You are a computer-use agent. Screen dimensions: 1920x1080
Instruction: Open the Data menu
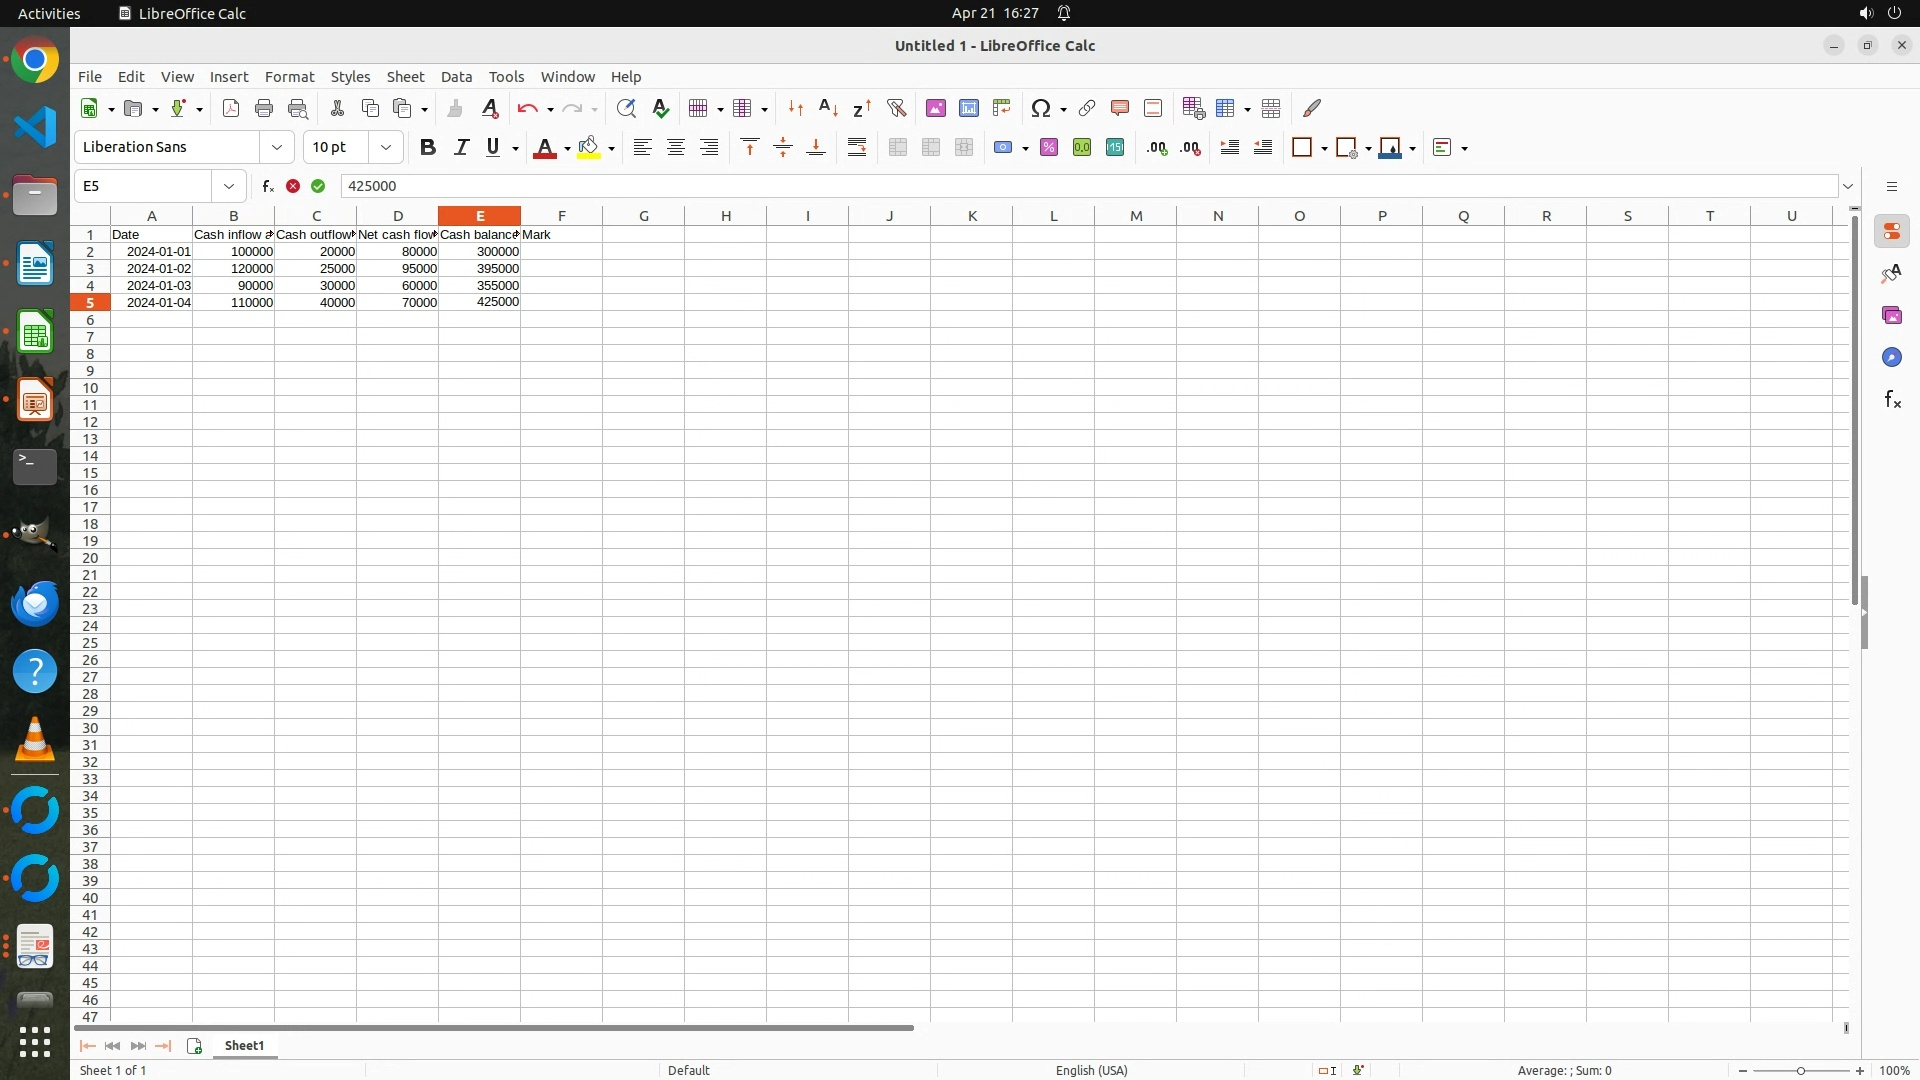(x=456, y=77)
